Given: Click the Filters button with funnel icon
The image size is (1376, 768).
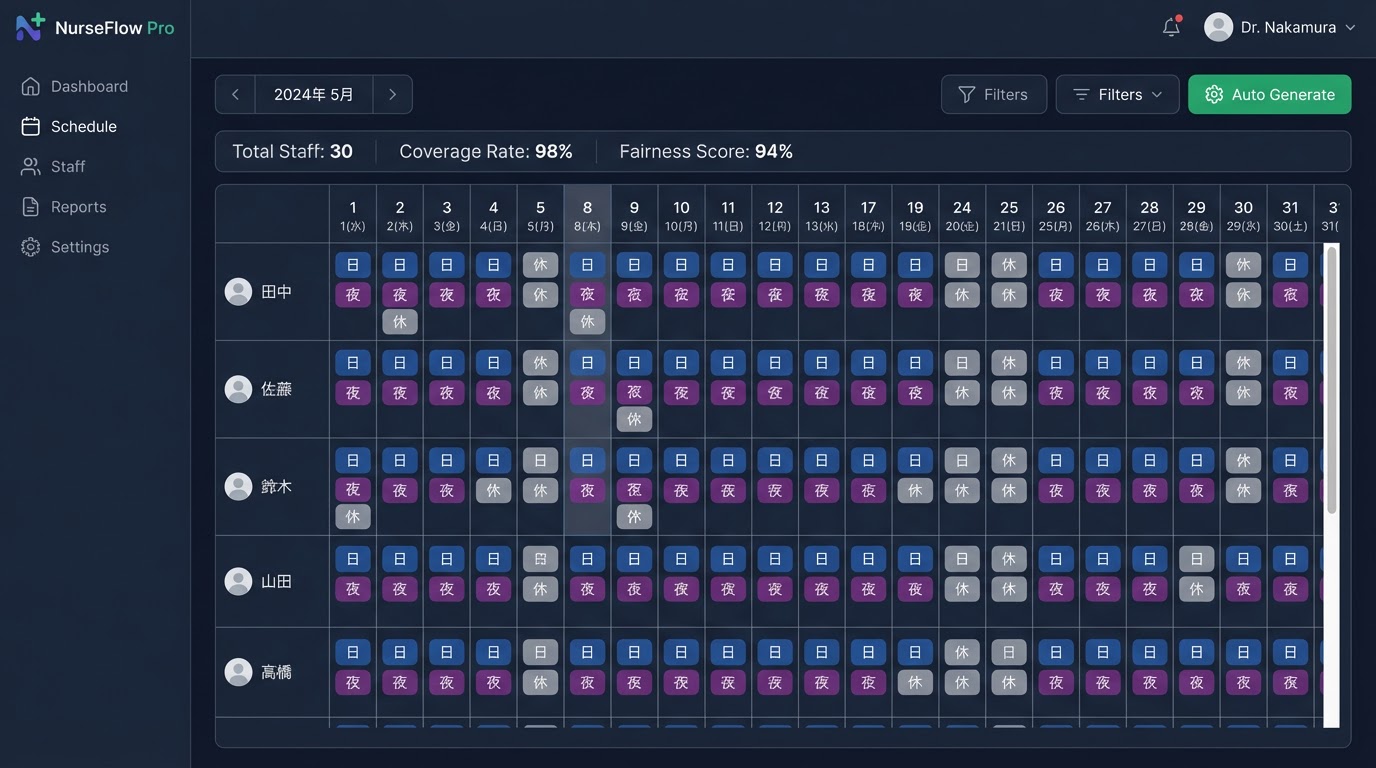Looking at the screenshot, I should click(x=993, y=95).
